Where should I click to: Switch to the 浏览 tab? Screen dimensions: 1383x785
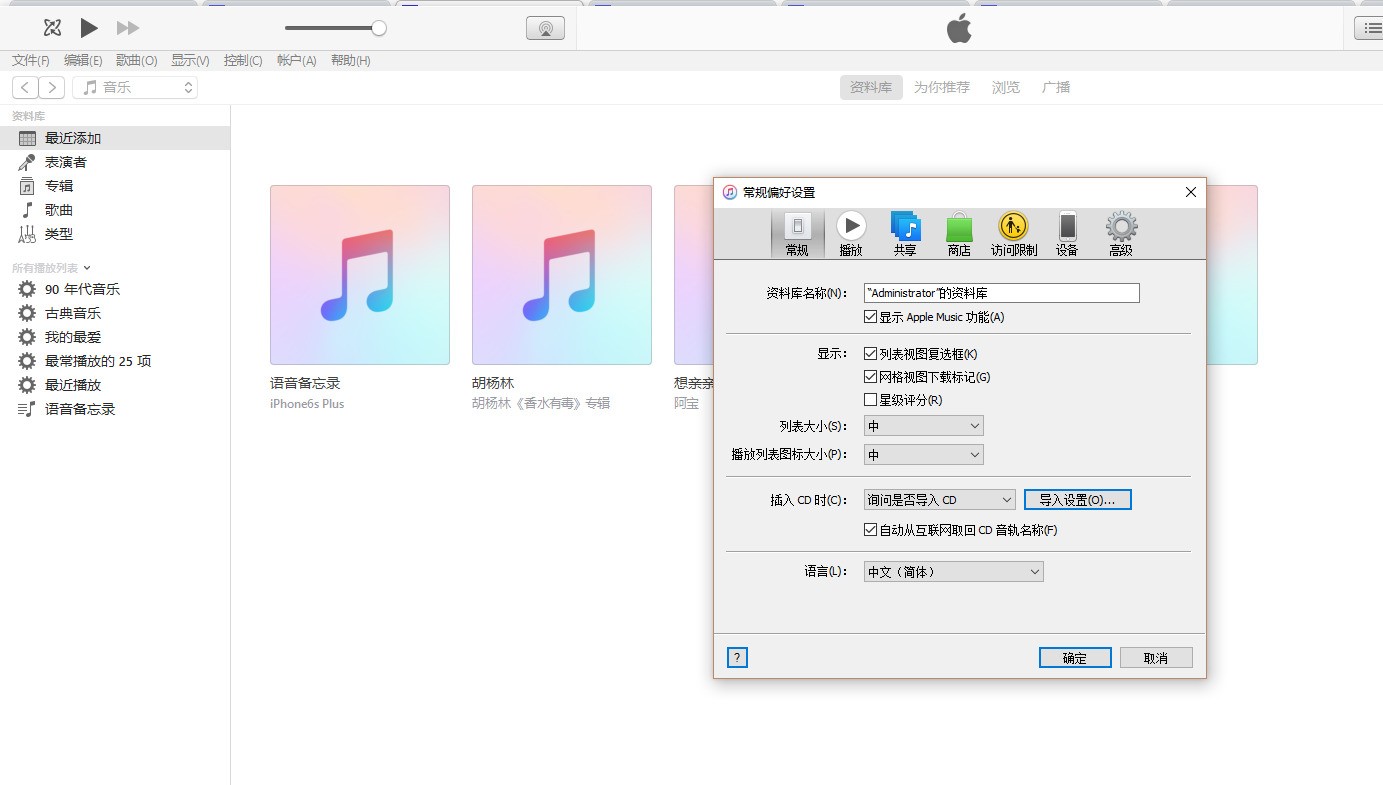[1006, 87]
